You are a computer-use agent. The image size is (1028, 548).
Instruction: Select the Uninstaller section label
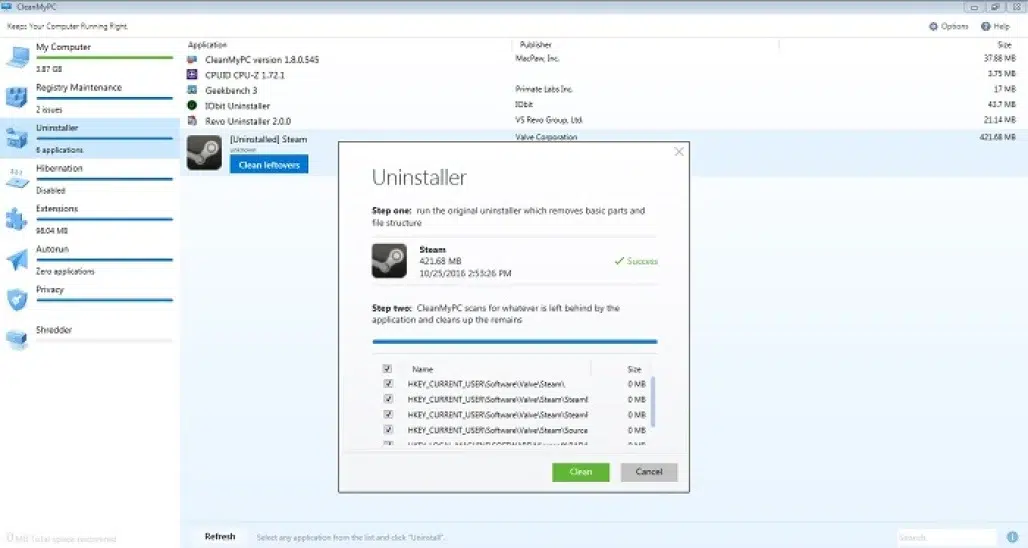(57, 128)
